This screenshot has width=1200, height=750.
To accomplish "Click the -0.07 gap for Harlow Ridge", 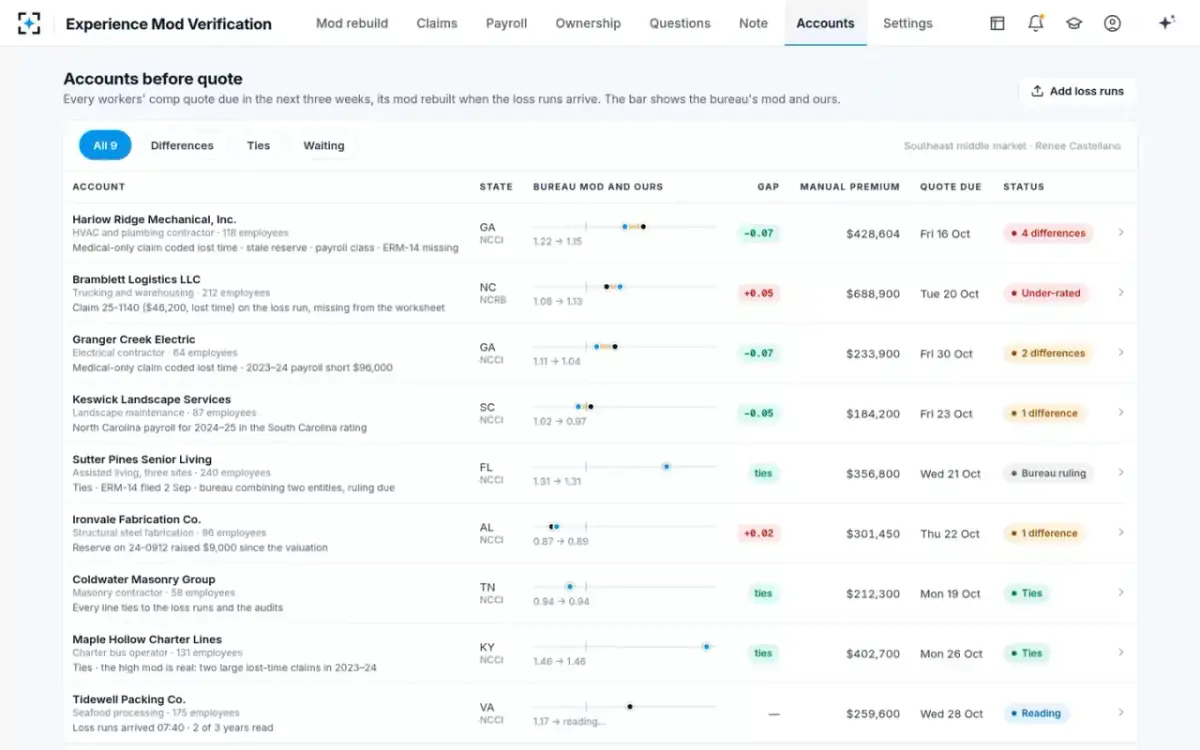I will pyautogui.click(x=759, y=233).
